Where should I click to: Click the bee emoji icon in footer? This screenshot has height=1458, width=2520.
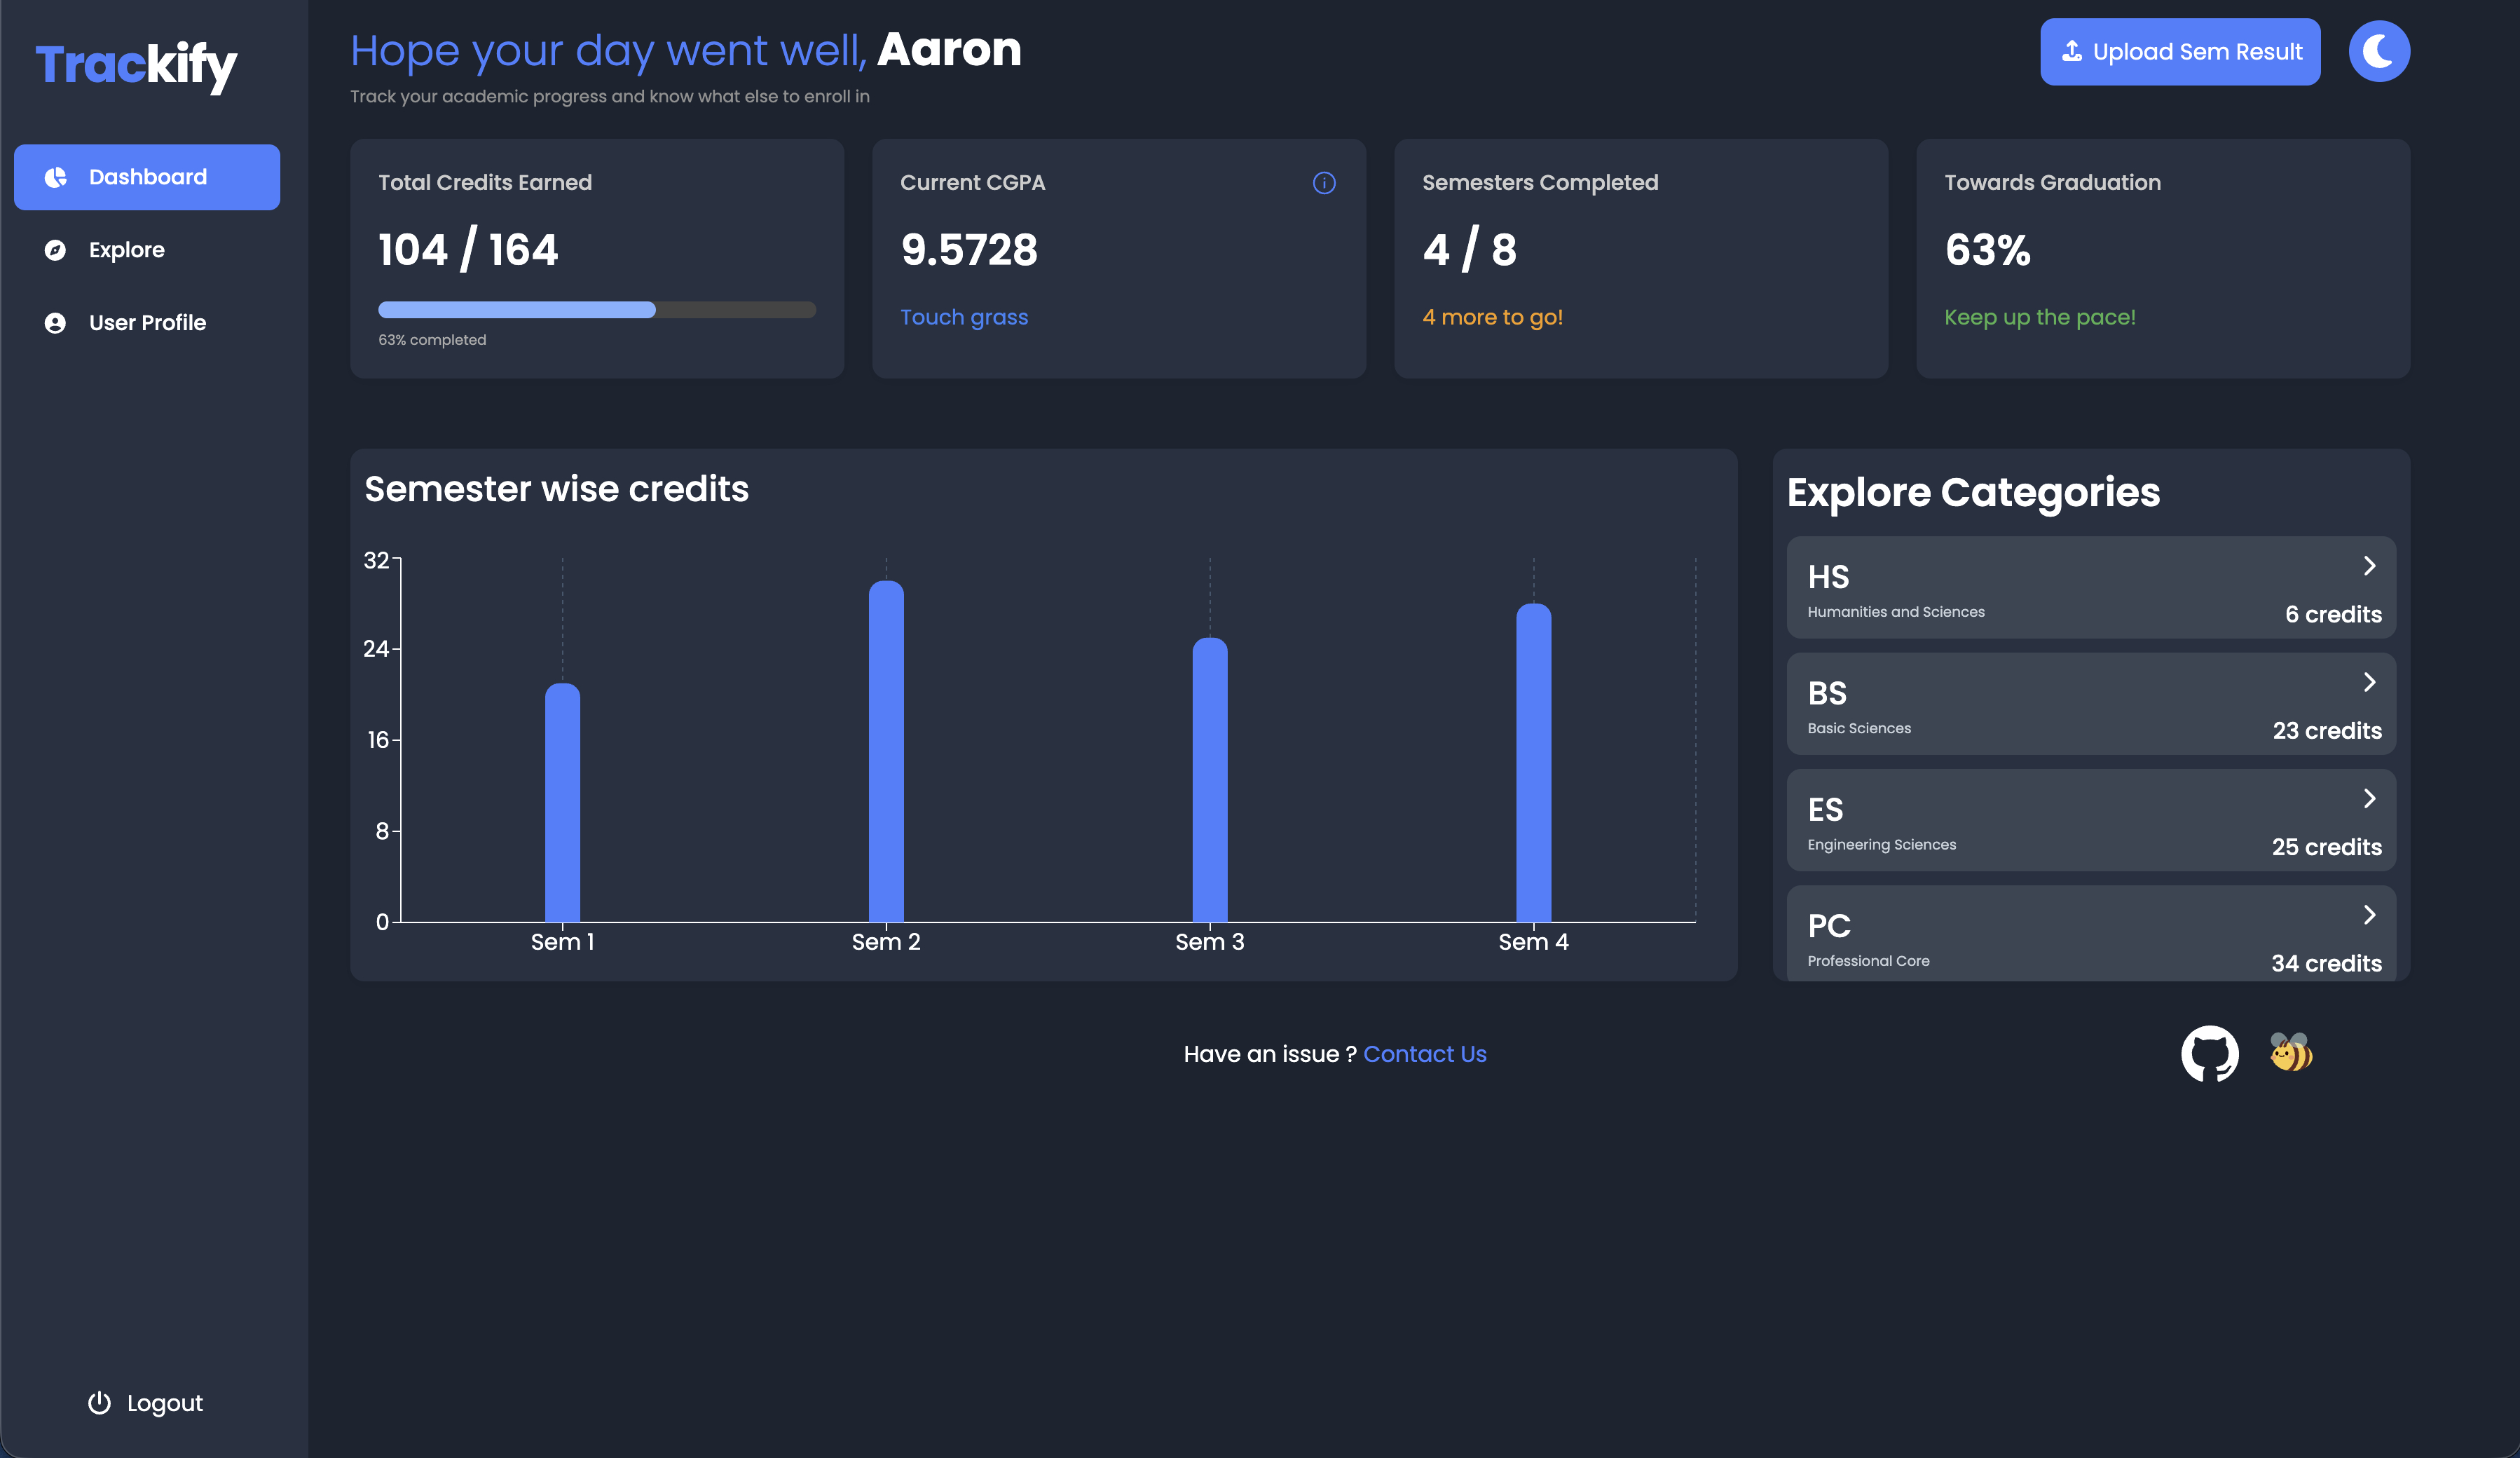2291,1052
